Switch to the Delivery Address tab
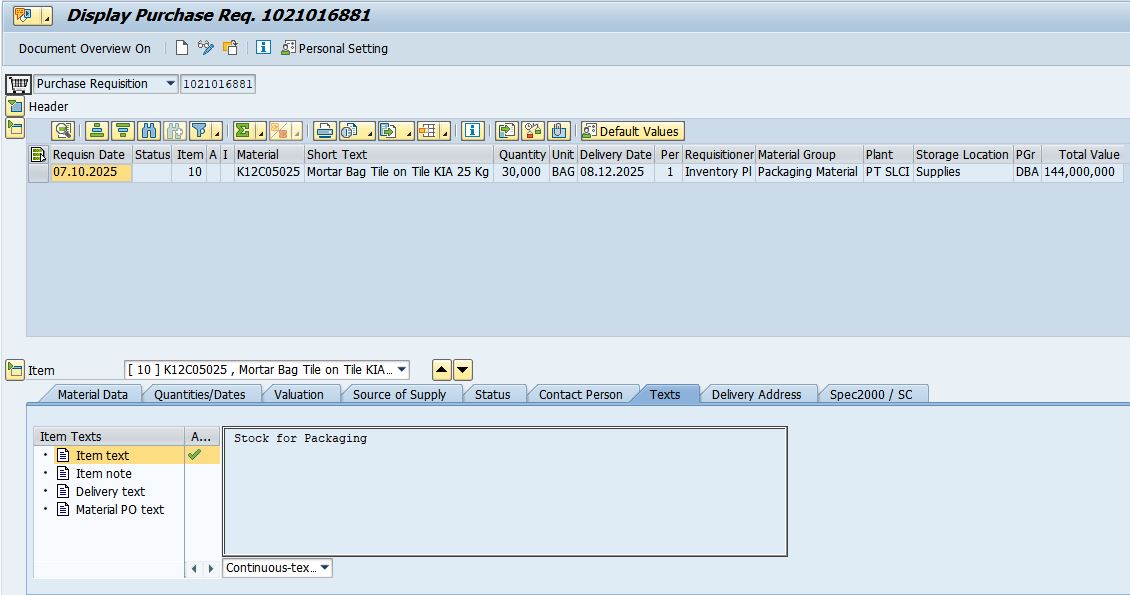The height and width of the screenshot is (595, 1130). 756,394
